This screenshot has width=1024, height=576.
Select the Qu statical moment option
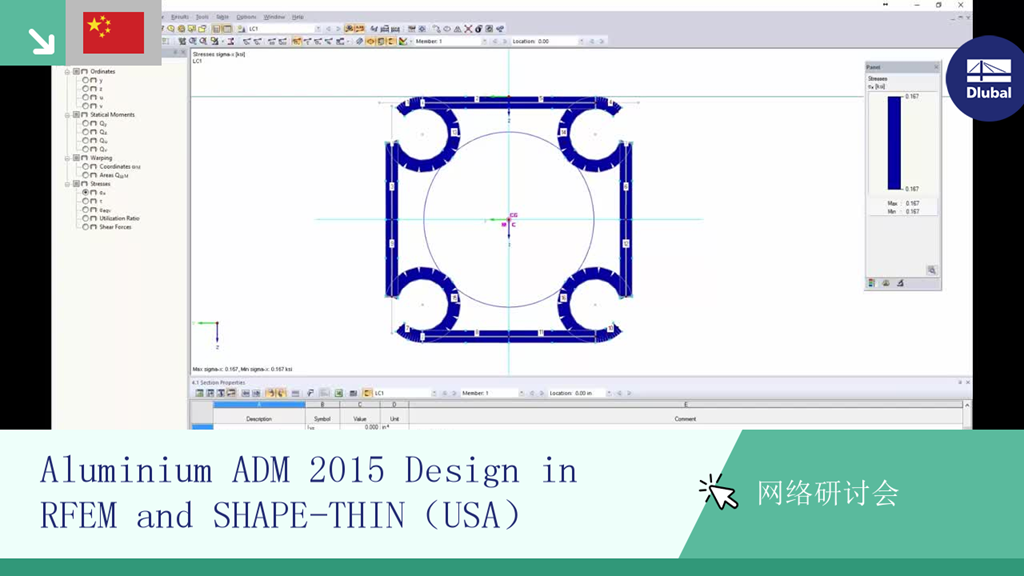85,140
